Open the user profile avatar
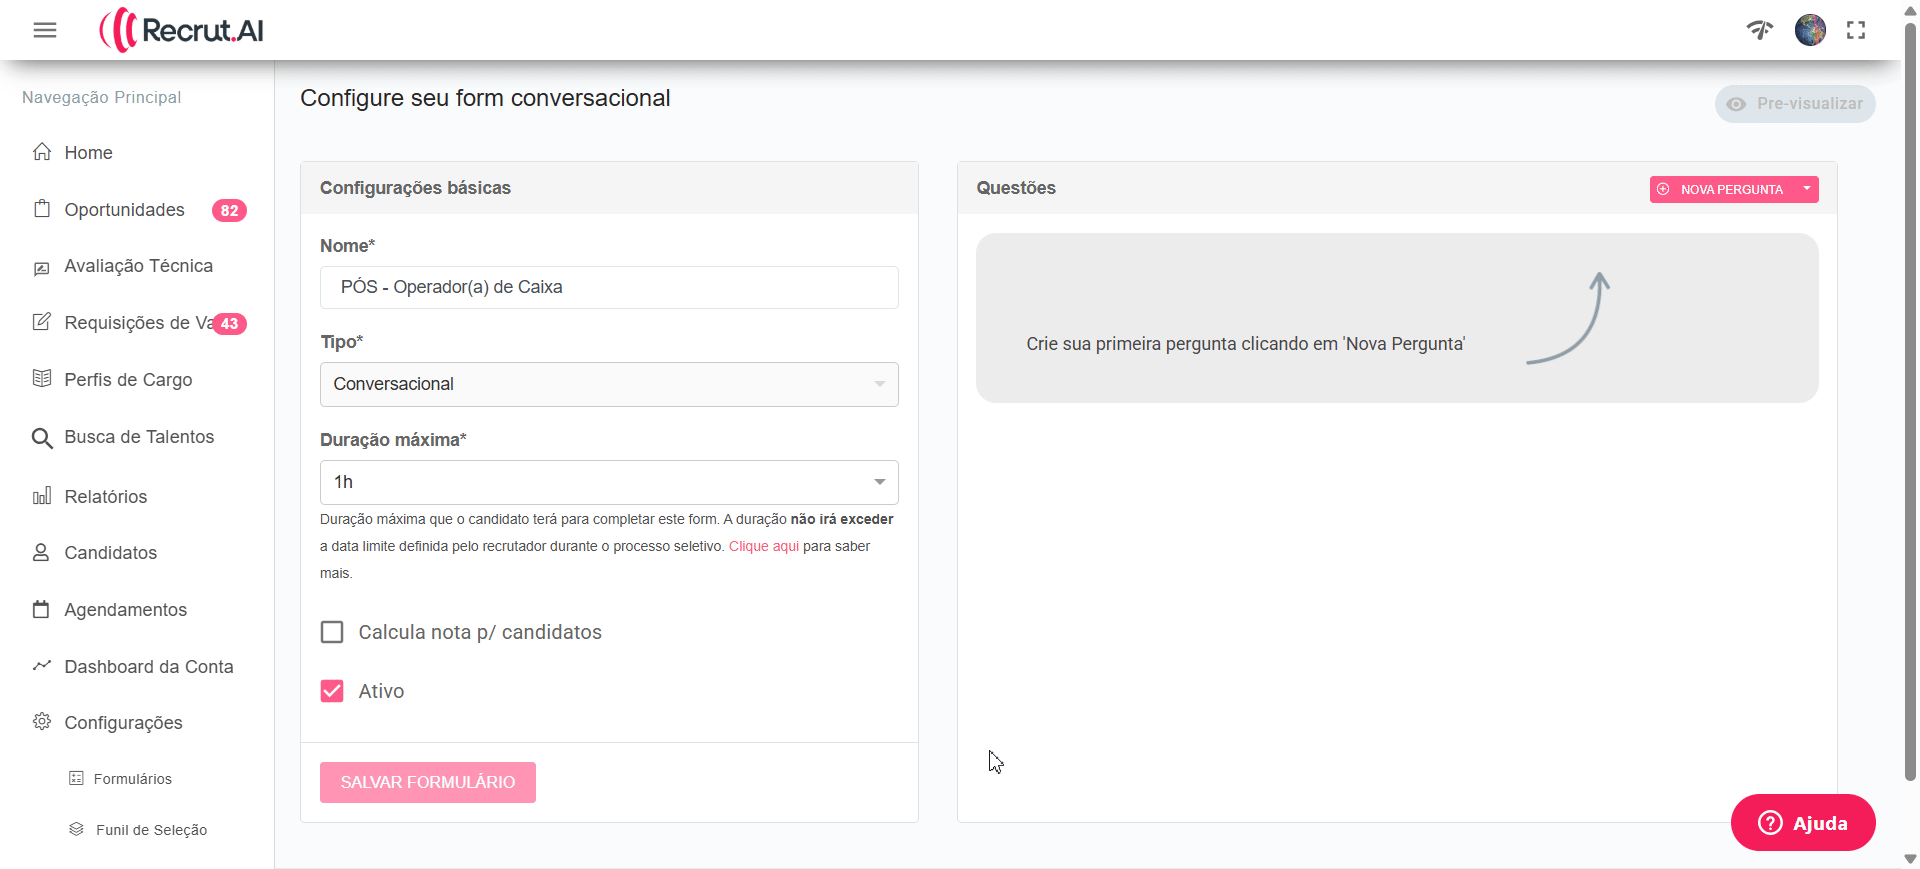 (1810, 30)
